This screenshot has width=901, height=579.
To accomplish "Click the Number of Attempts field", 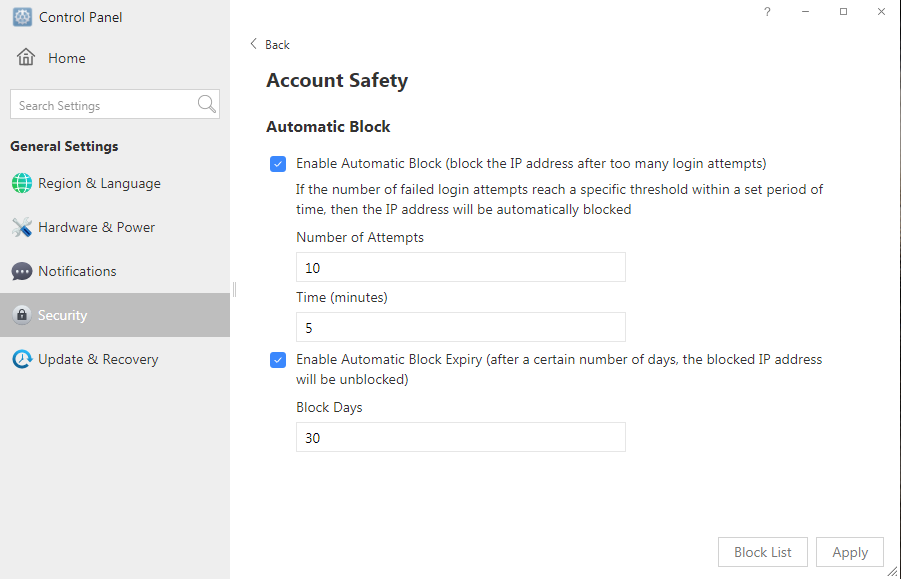I will tap(461, 267).
